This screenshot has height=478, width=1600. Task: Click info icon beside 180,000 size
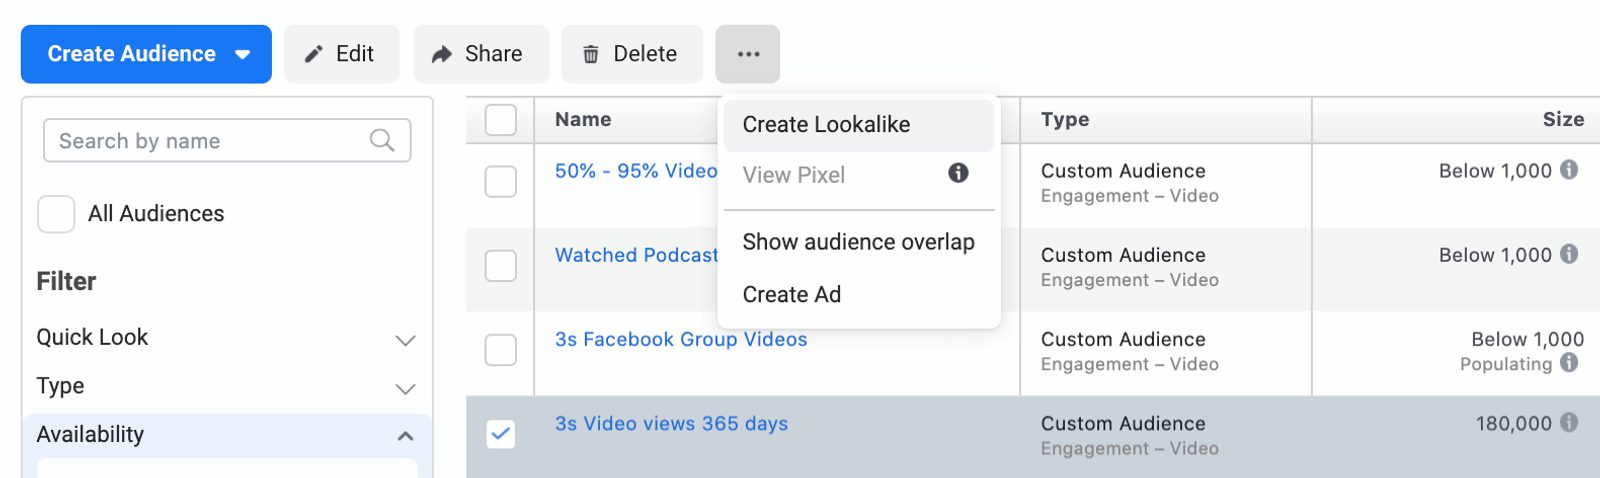1569,423
